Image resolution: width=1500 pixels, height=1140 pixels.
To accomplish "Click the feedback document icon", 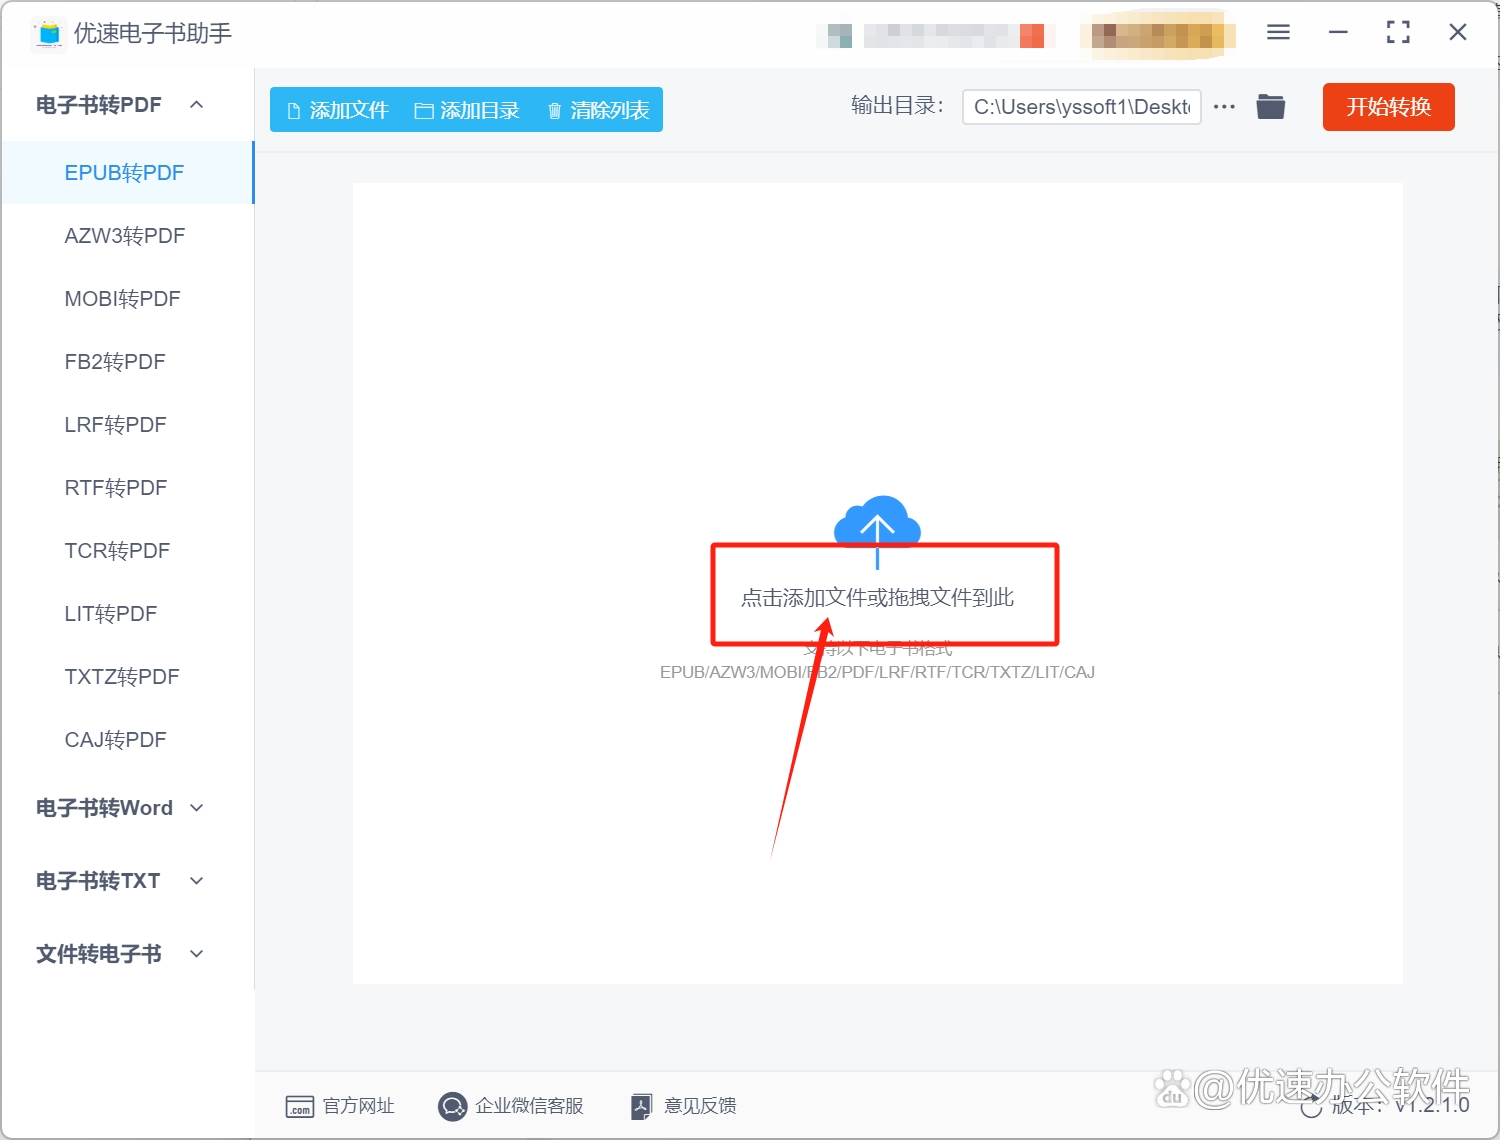I will point(641,1106).
